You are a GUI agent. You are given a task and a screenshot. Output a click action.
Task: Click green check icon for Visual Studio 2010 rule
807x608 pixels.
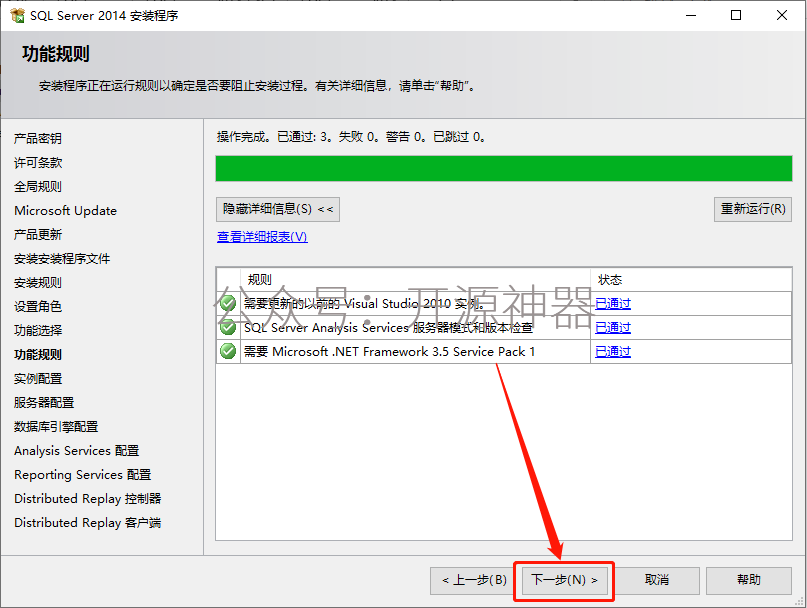pos(228,303)
